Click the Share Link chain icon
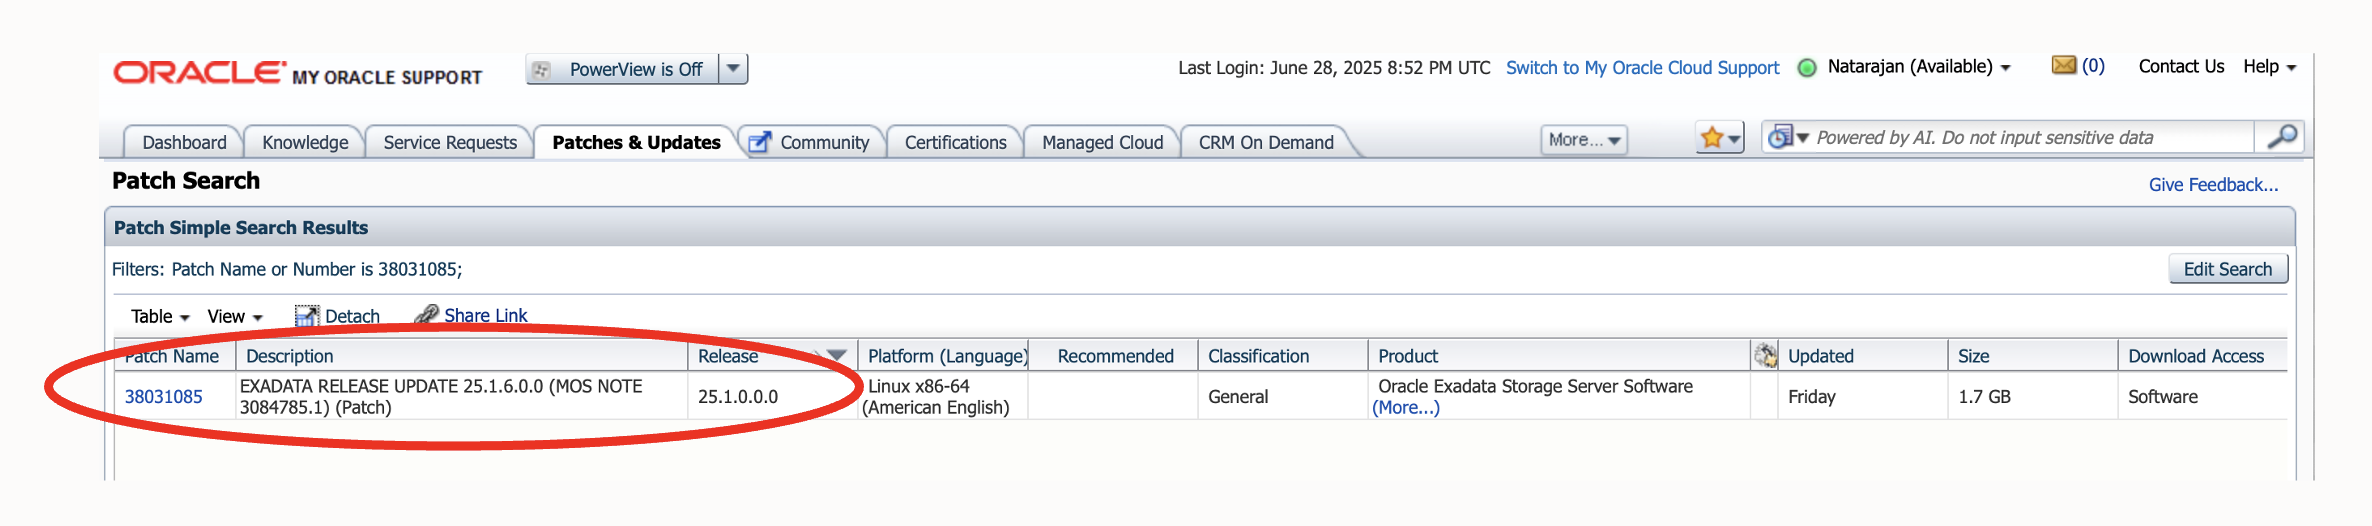Viewport: 2372px width, 526px height. tap(427, 315)
